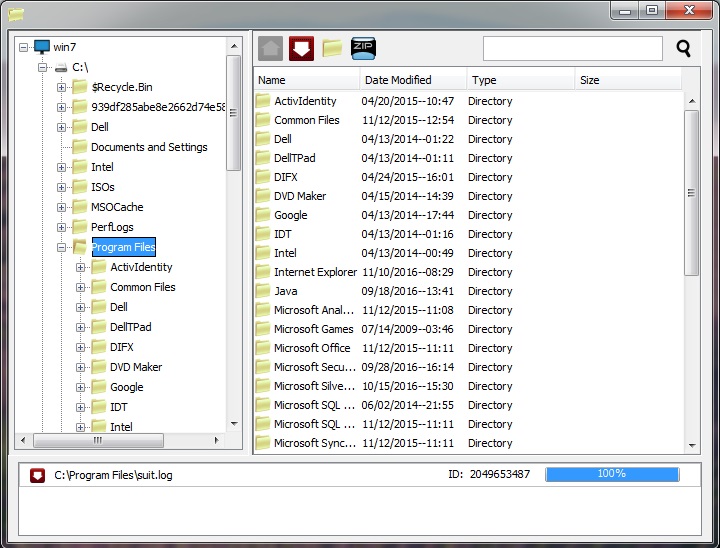This screenshot has height=548, width=720.
Task: Select the Dell folder under C:\ in tree
Action: click(100, 127)
